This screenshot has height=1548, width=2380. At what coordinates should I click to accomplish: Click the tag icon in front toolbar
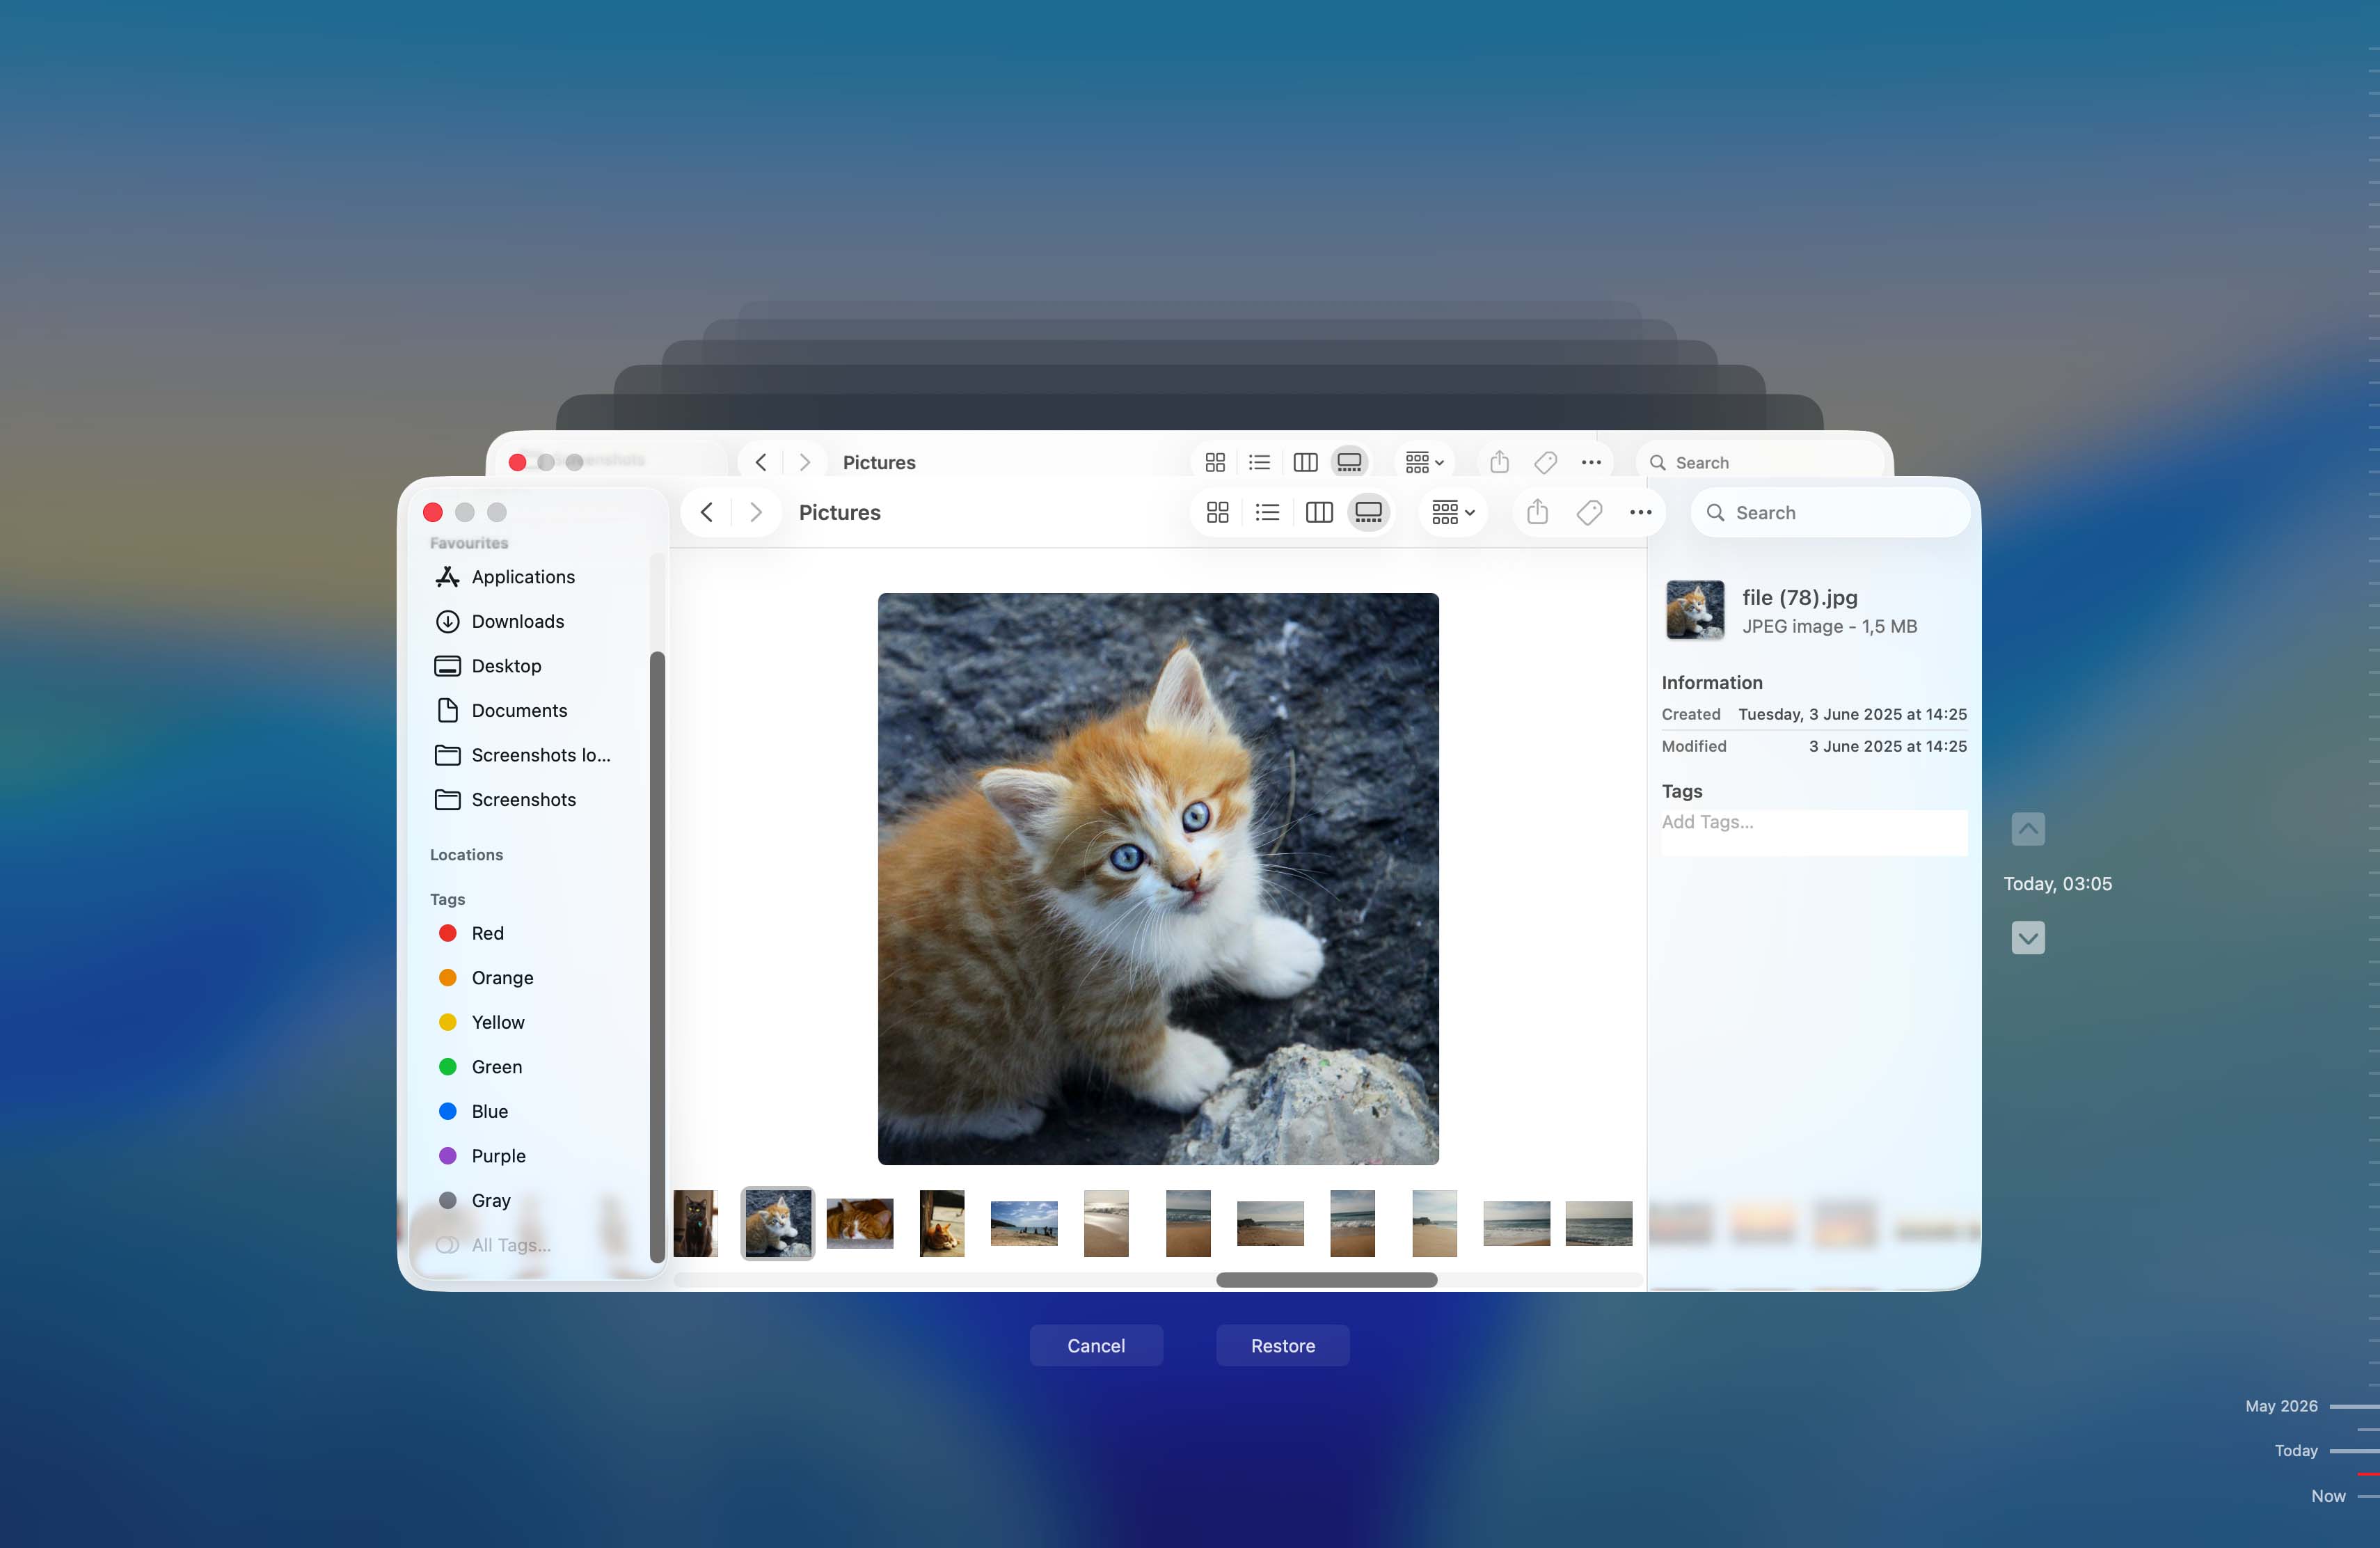[x=1589, y=513]
